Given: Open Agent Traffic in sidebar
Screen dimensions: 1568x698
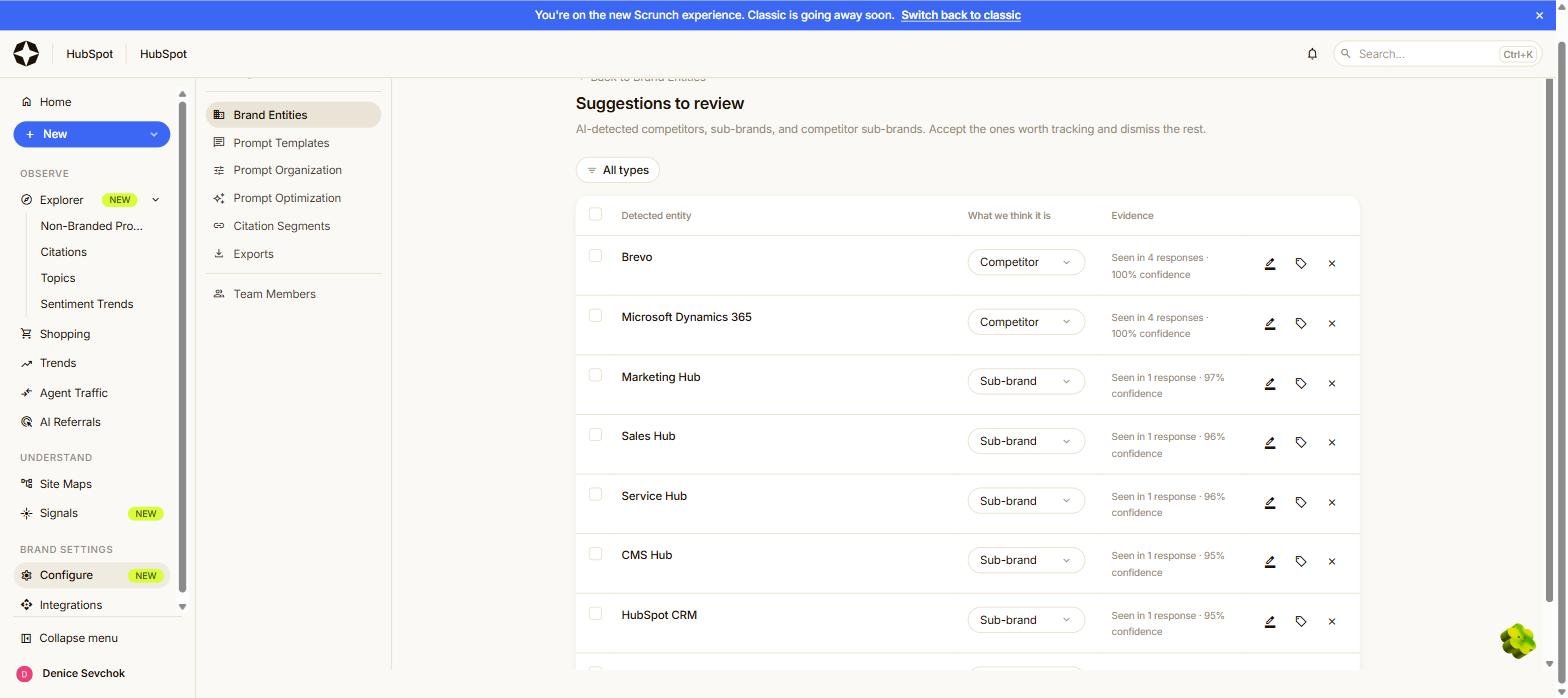Looking at the screenshot, I should tap(92, 393).
